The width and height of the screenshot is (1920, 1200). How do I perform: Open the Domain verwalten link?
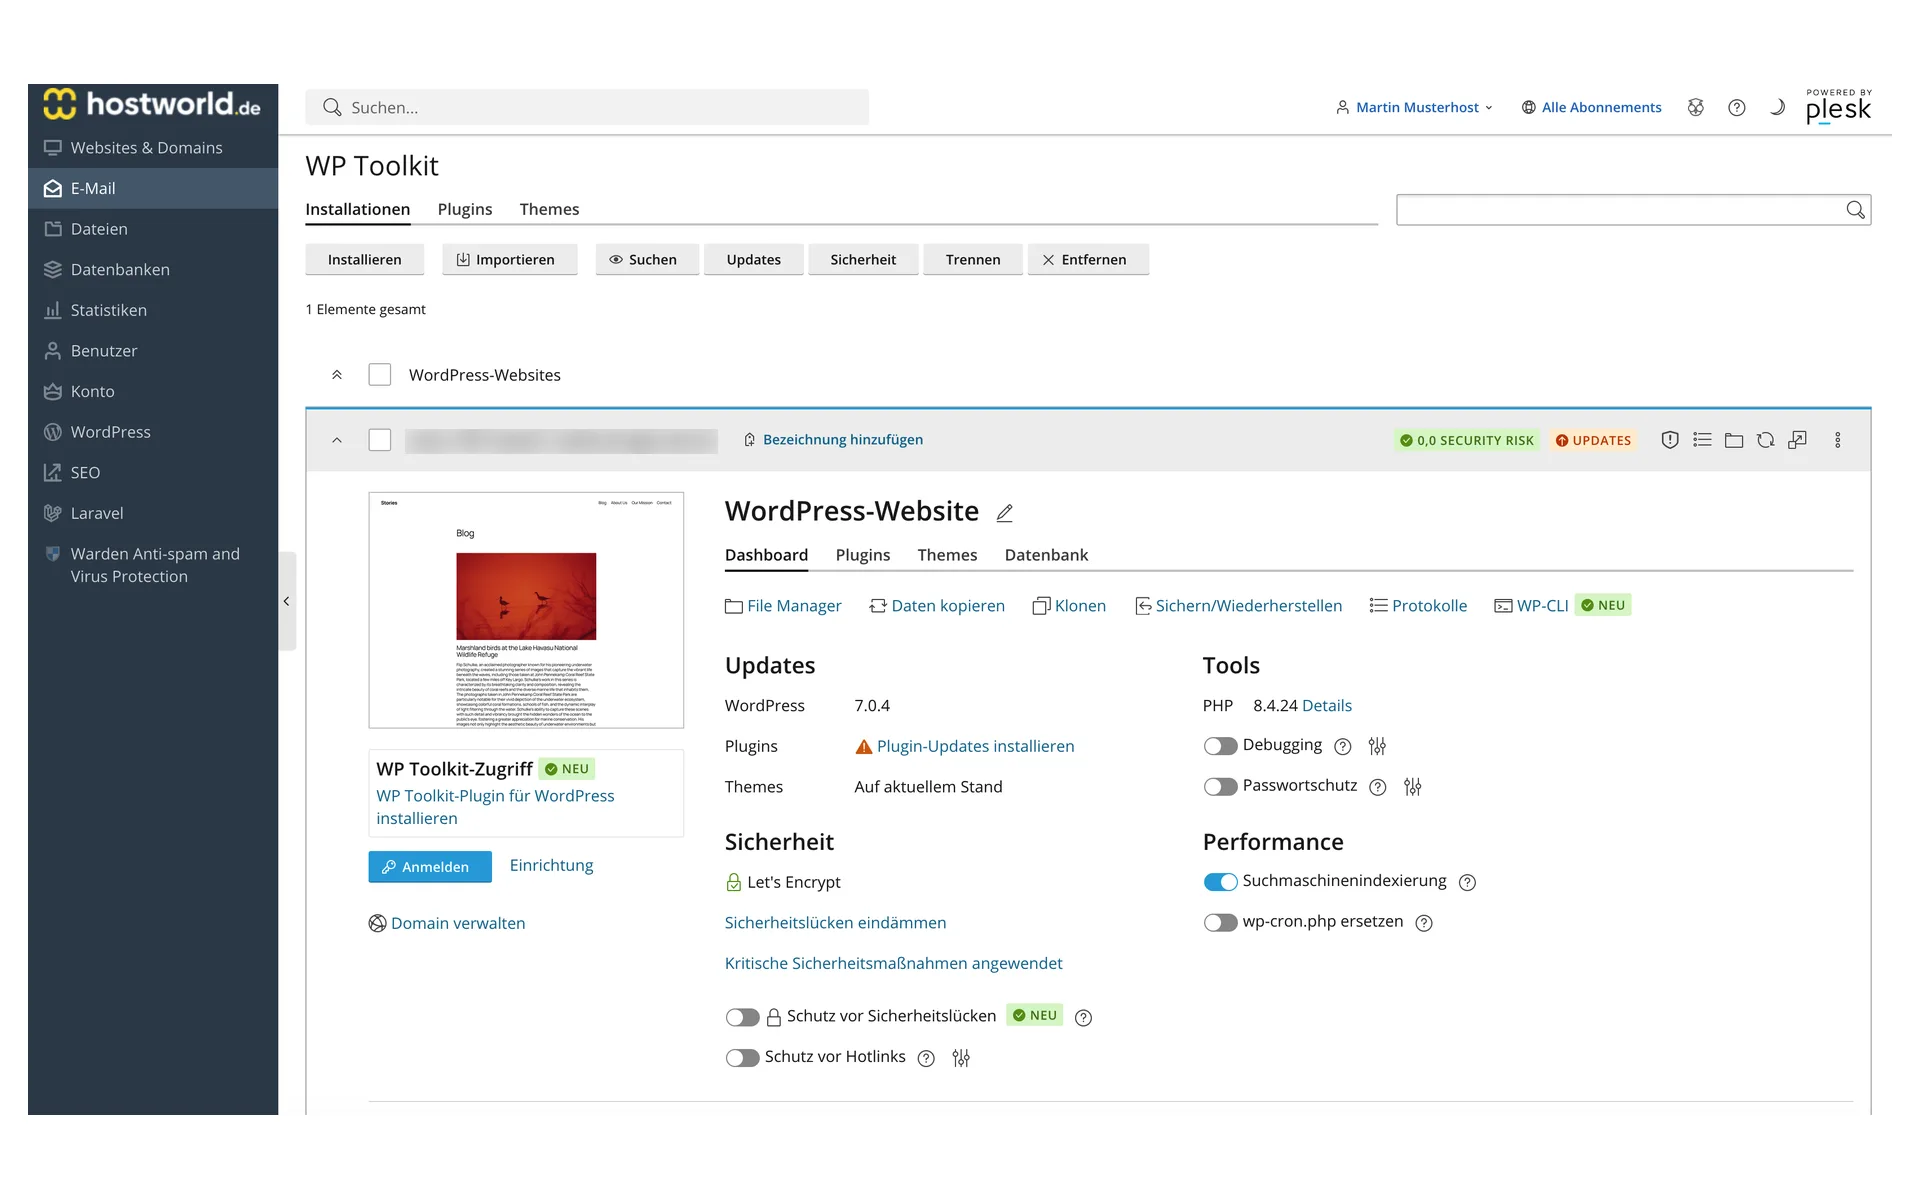click(x=447, y=923)
